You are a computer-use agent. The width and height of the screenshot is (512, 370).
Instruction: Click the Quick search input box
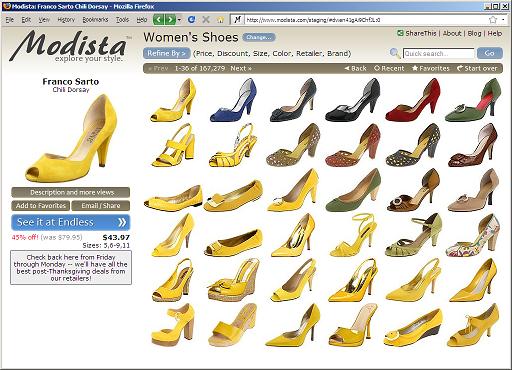[439, 53]
